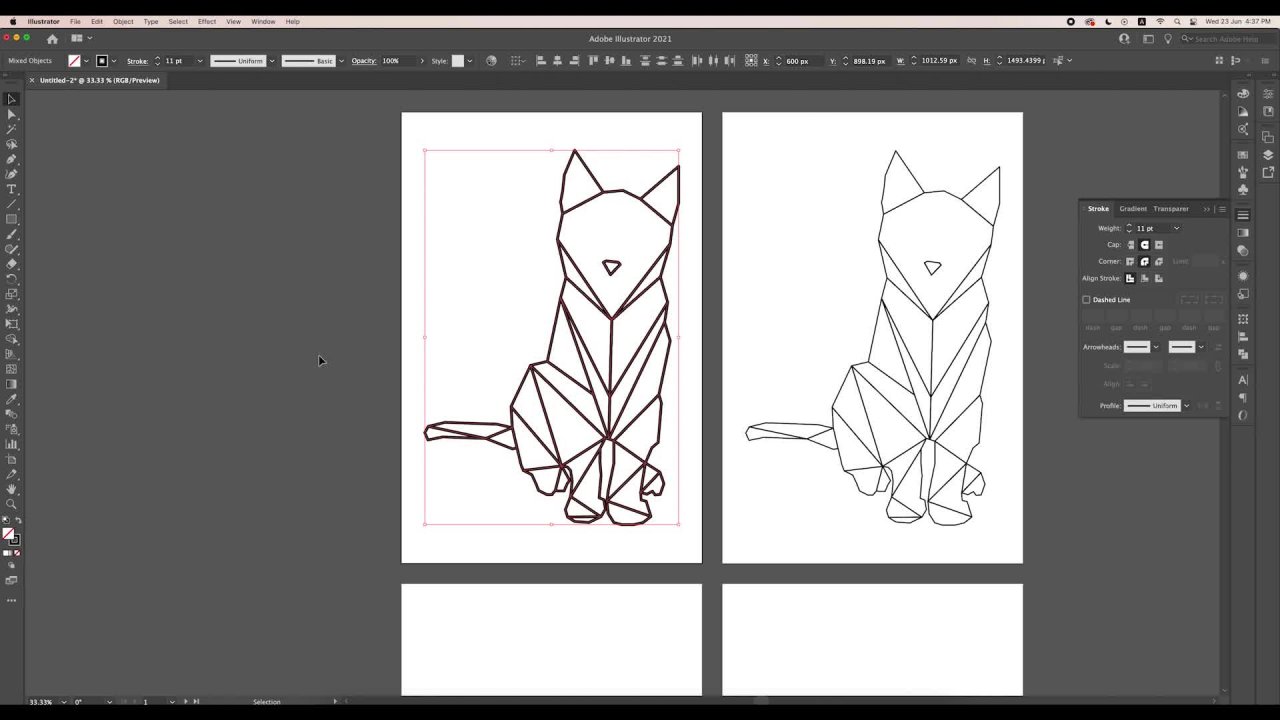Click the fill color swatch in control bar

click(74, 61)
